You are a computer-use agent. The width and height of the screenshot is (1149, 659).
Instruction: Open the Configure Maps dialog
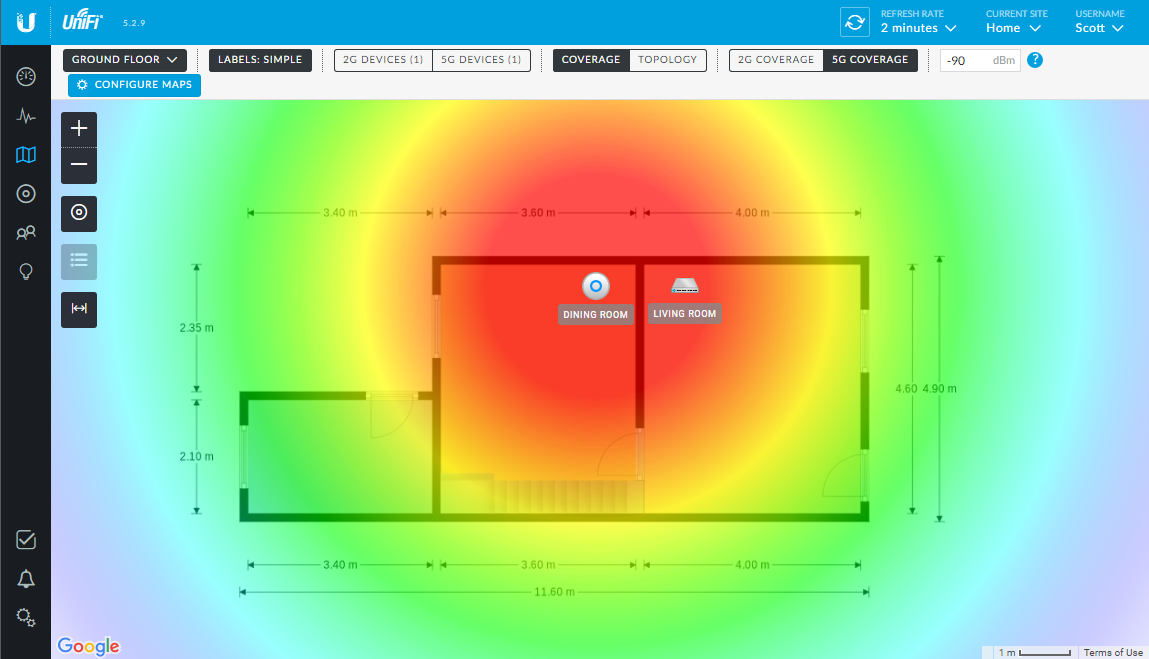[134, 85]
